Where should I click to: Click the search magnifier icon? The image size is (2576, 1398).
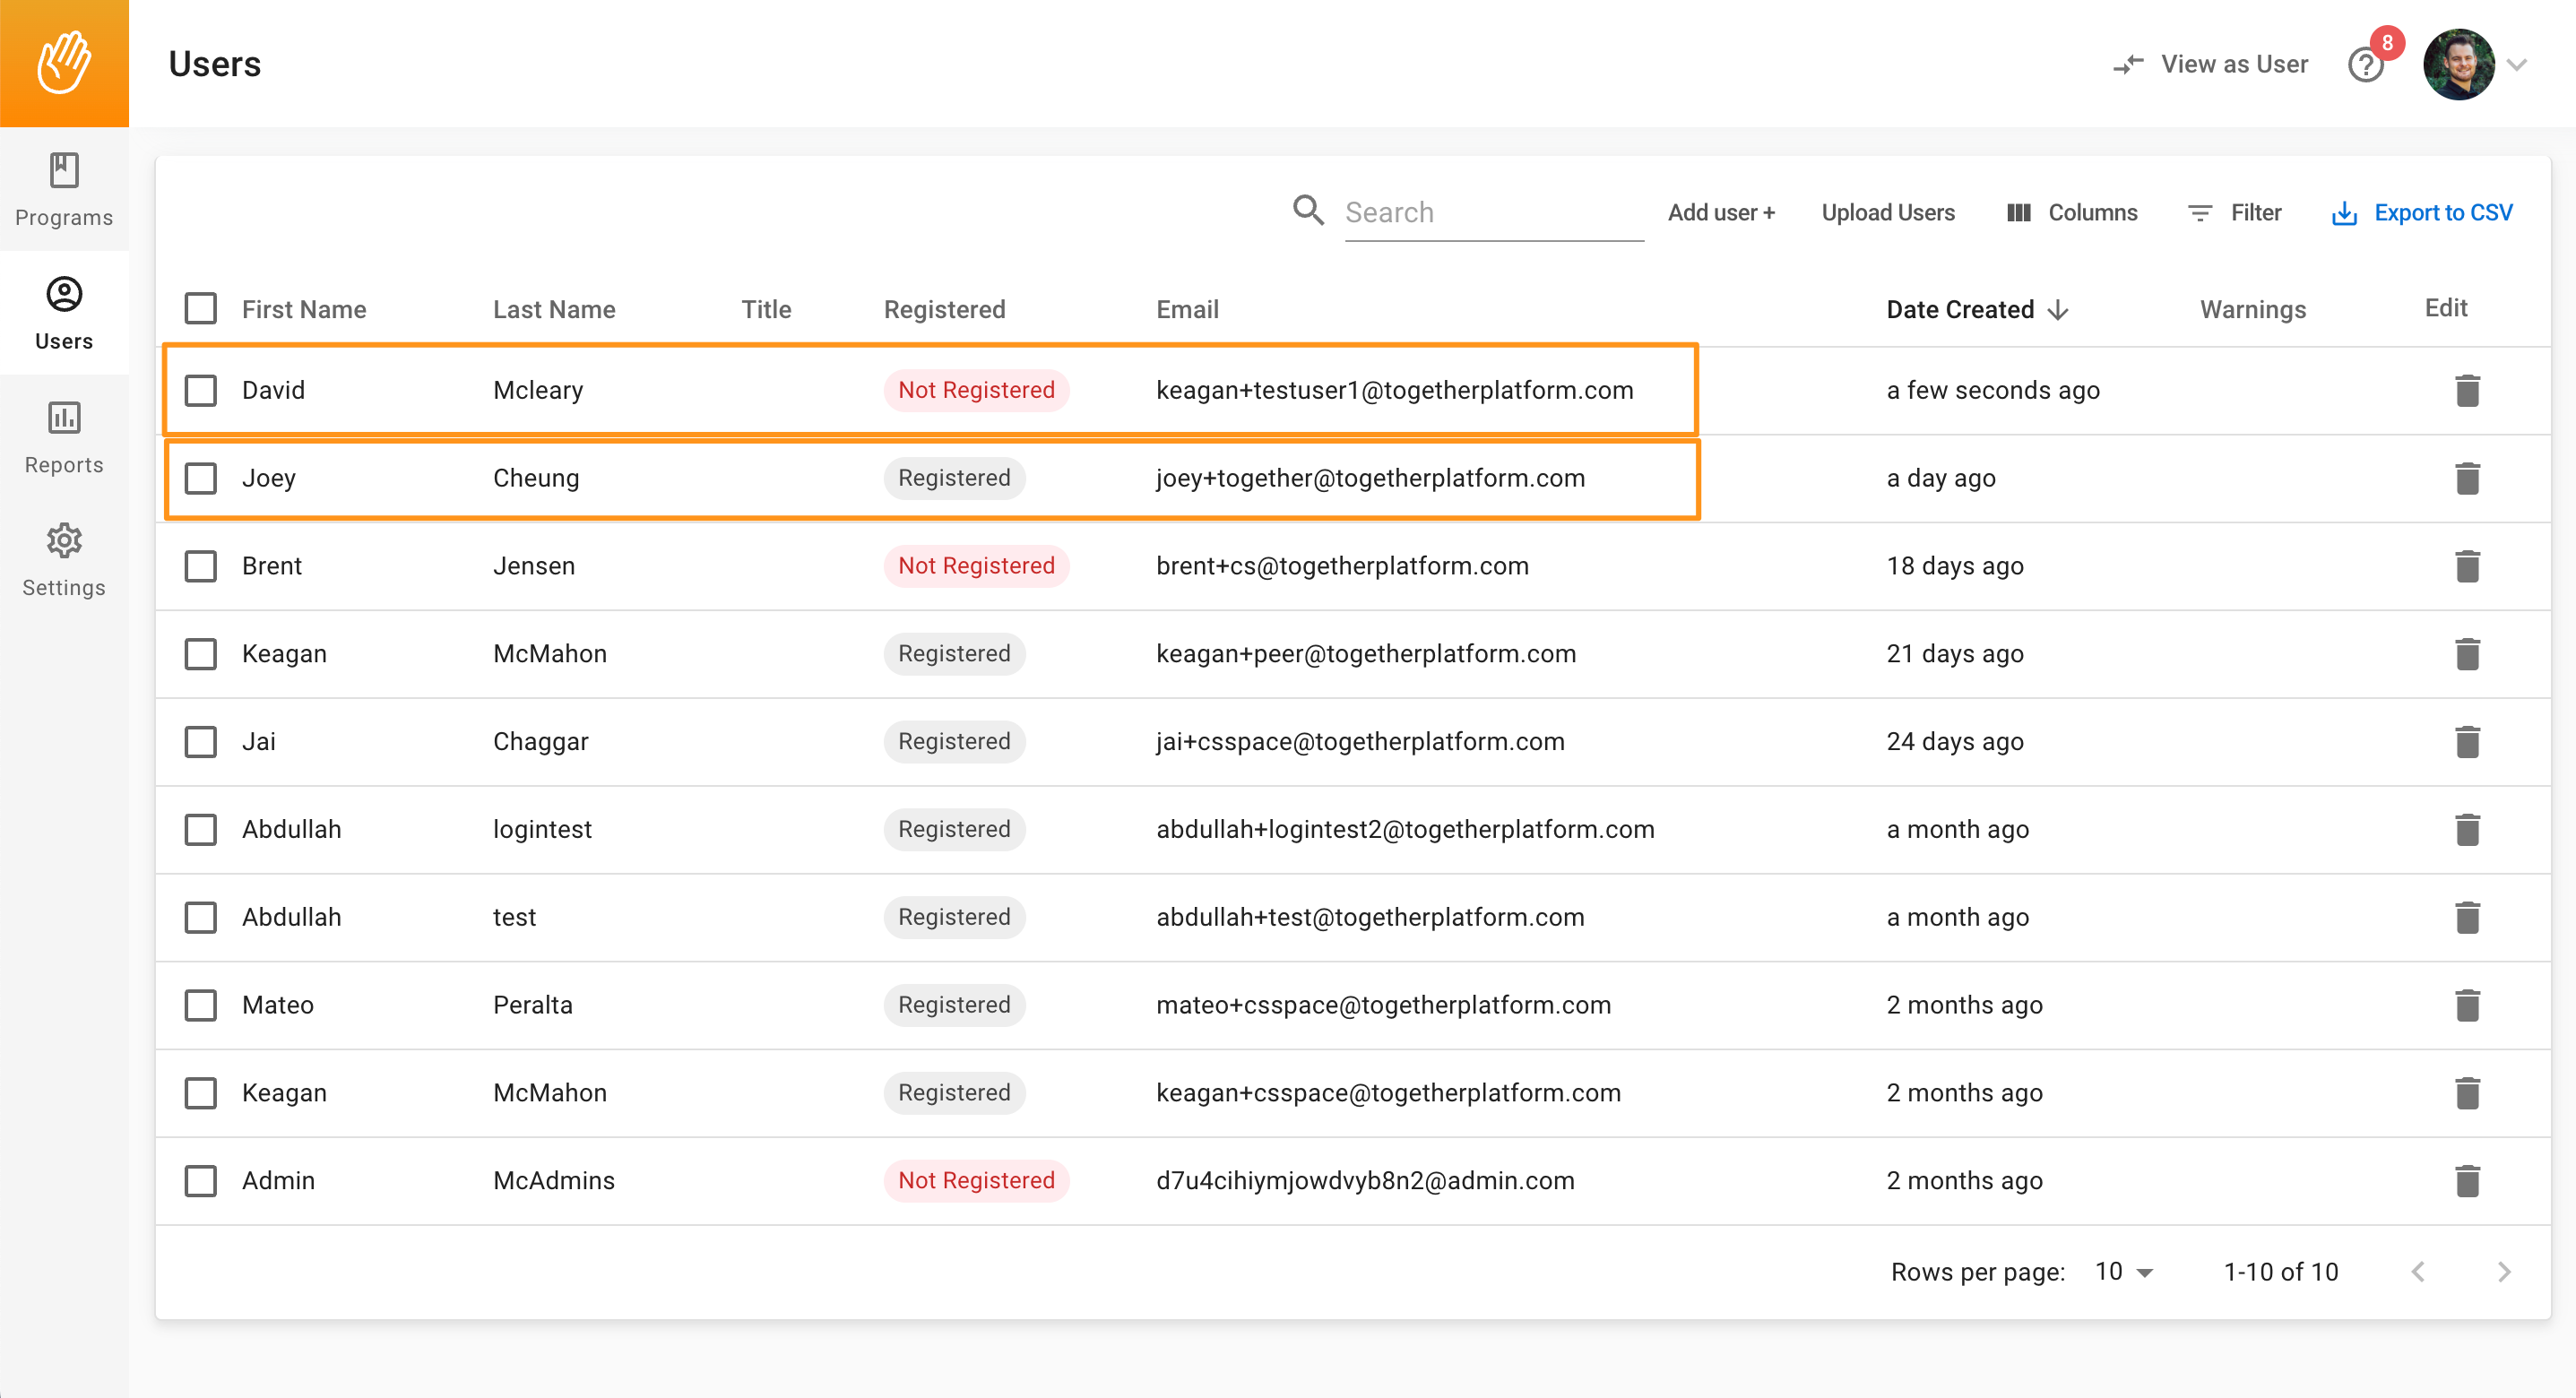point(1308,211)
